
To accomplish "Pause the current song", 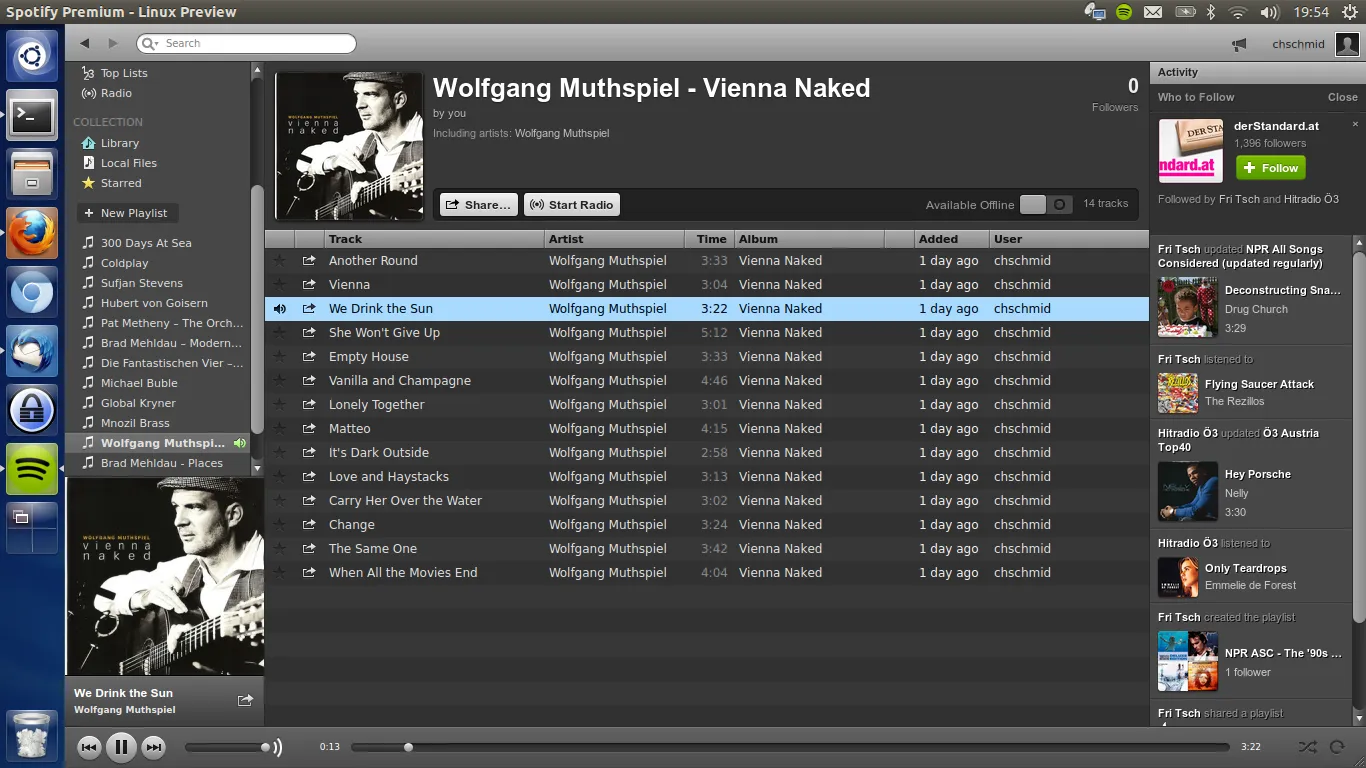I will click(121, 747).
